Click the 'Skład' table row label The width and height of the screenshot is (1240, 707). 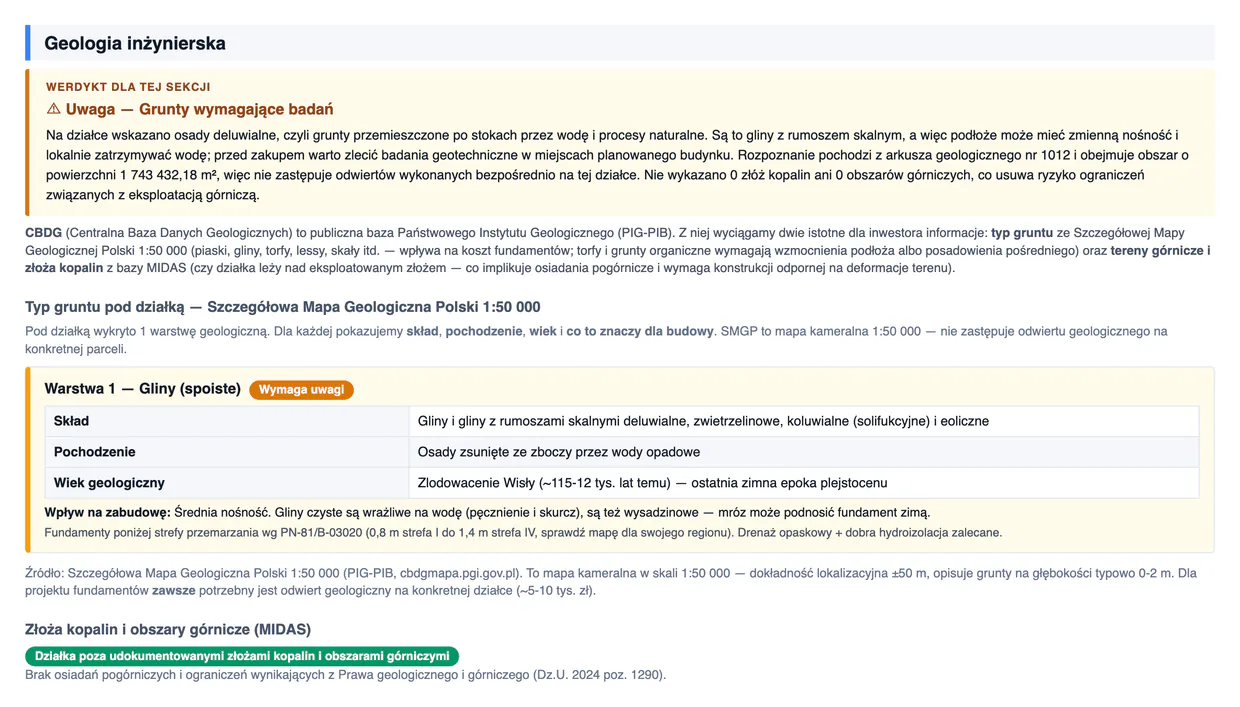[x=71, y=421]
